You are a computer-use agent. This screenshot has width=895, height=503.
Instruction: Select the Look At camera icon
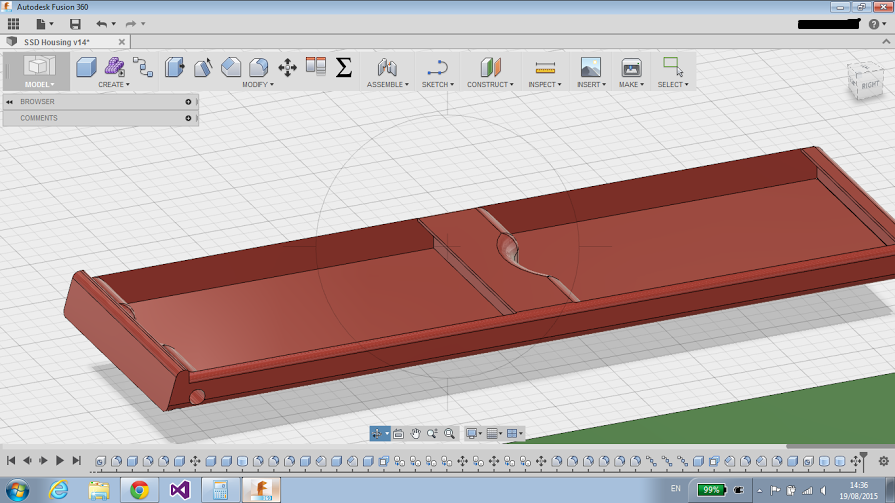pos(398,434)
